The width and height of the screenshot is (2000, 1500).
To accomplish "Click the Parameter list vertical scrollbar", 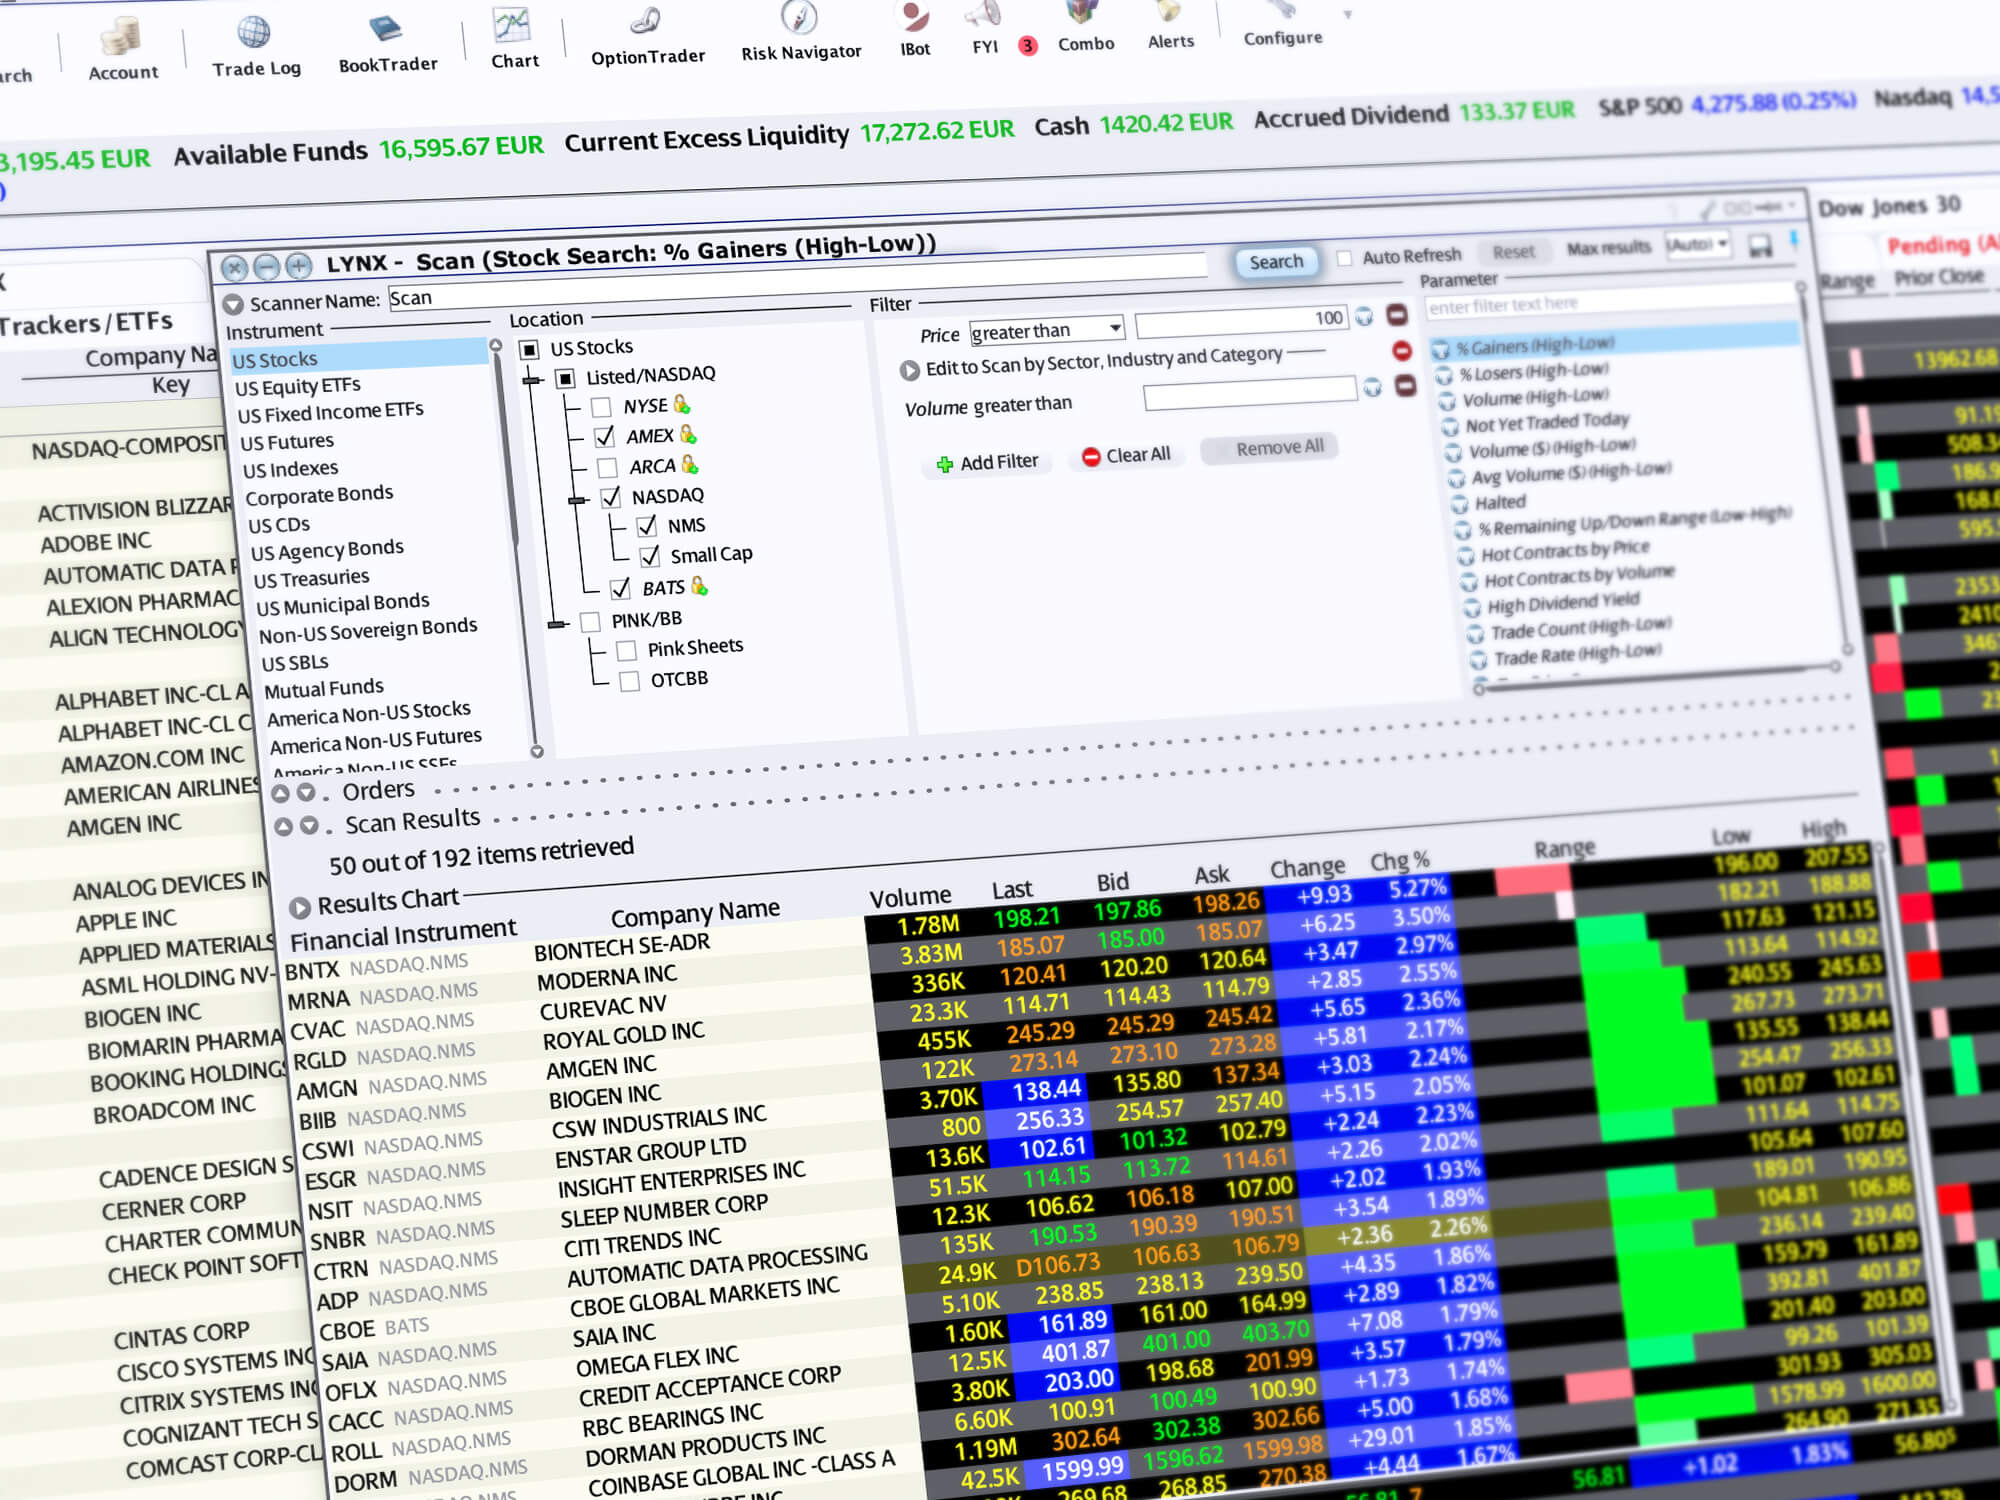I will click(x=1823, y=470).
